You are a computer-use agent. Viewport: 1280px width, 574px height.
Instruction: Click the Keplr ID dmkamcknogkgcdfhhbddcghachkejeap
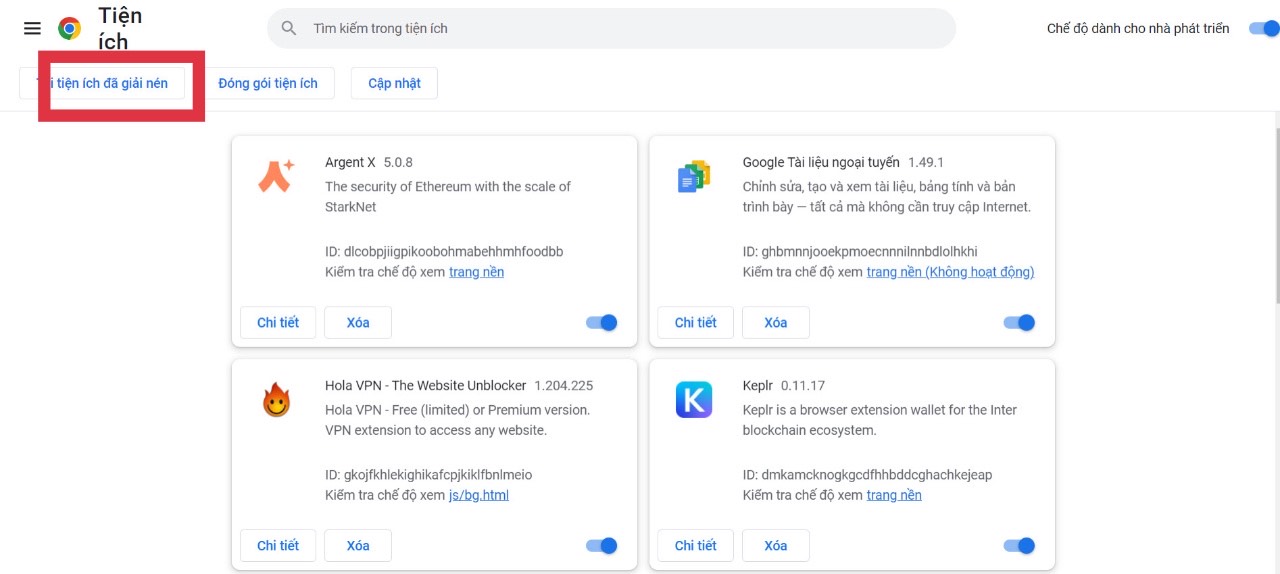(x=867, y=475)
